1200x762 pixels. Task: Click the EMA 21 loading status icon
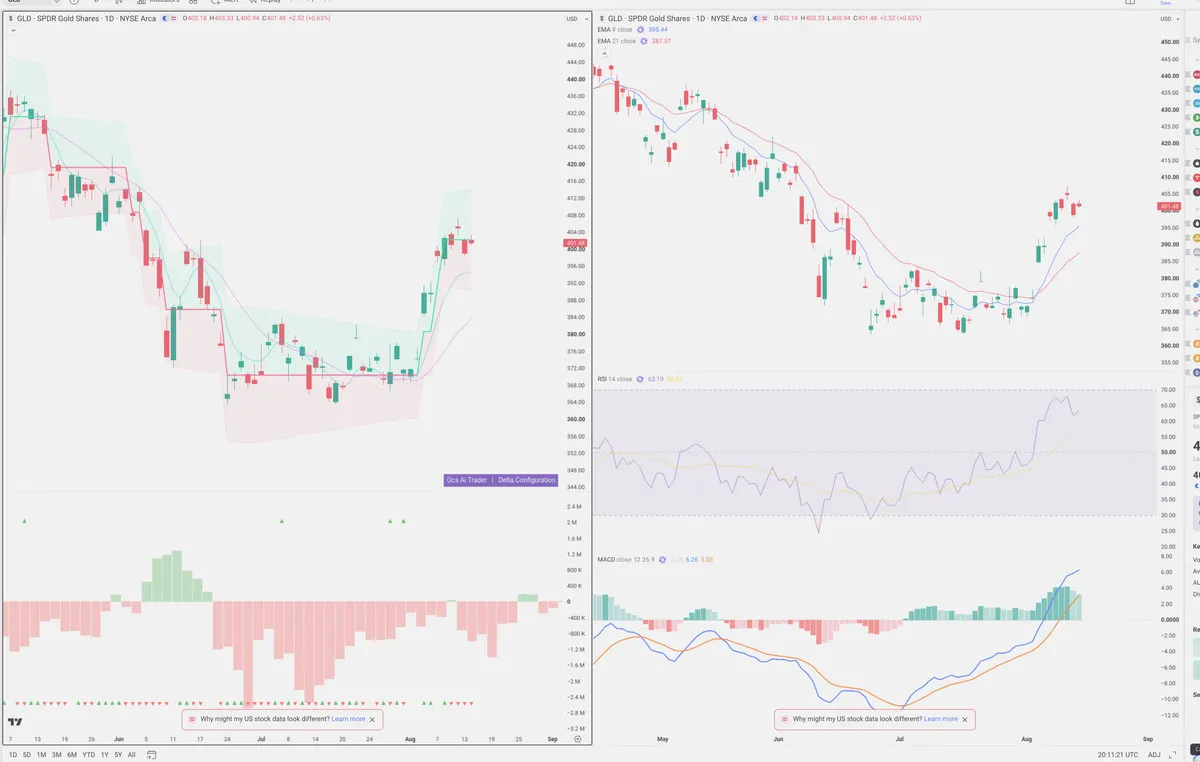pos(644,41)
